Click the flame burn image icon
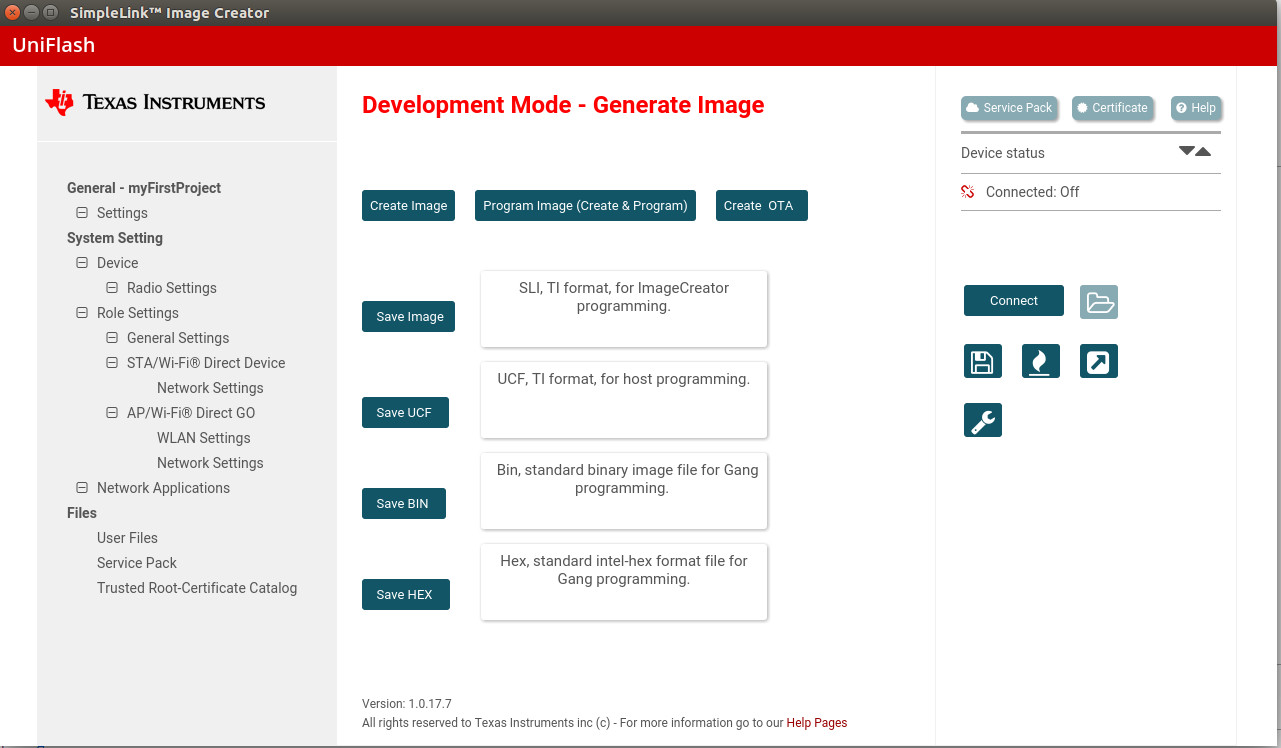The width and height of the screenshot is (1281, 748). click(1040, 361)
